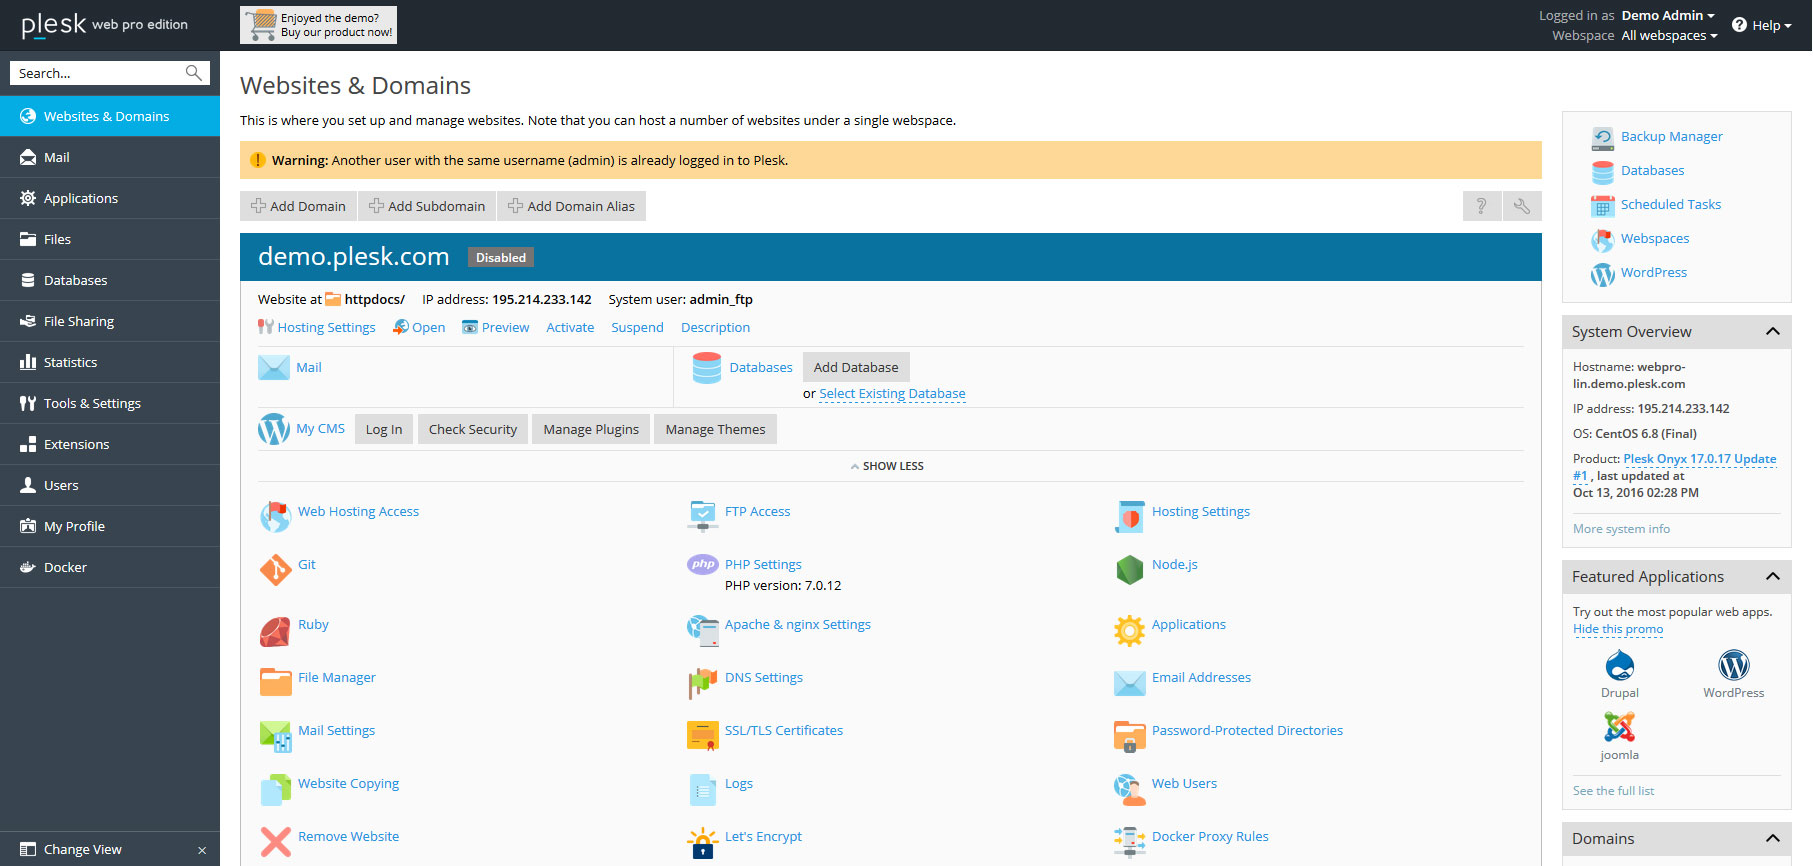Click the Manage Plugins button

pos(591,429)
